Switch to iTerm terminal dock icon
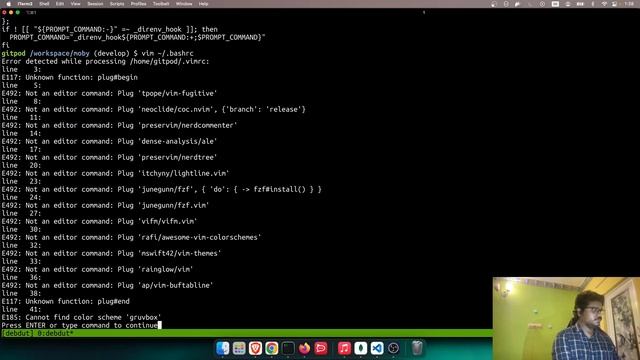 pyautogui.click(x=288, y=348)
